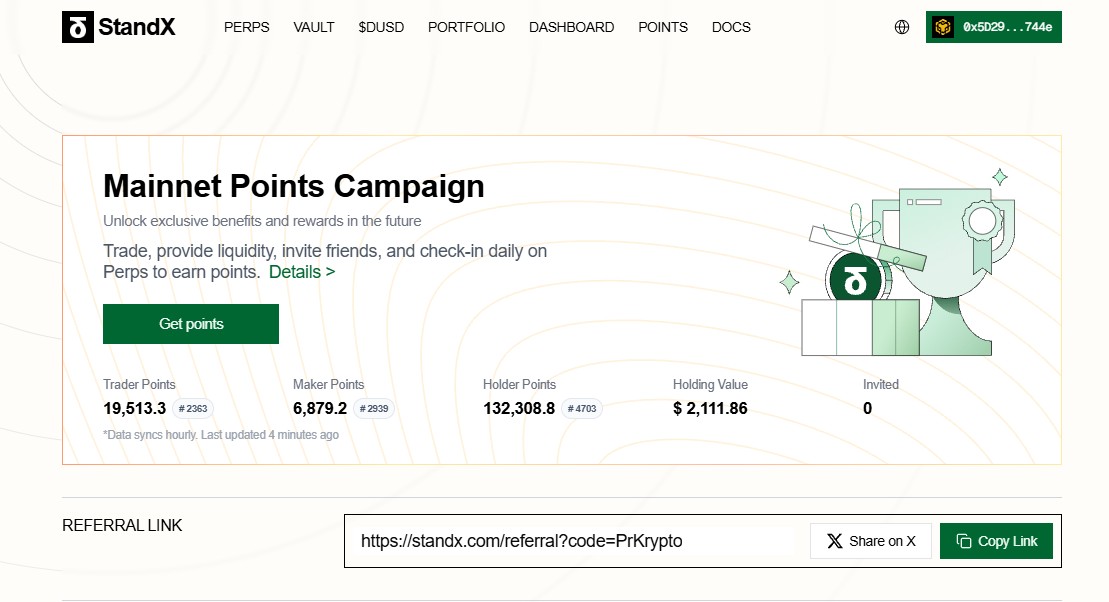Click the wallet avatar cube icon

coord(943,27)
